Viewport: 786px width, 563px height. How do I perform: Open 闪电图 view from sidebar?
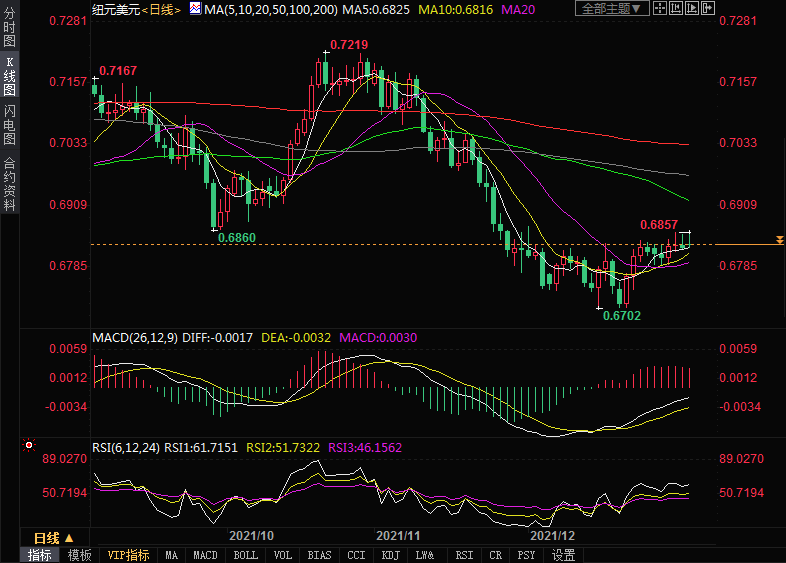(x=9, y=124)
